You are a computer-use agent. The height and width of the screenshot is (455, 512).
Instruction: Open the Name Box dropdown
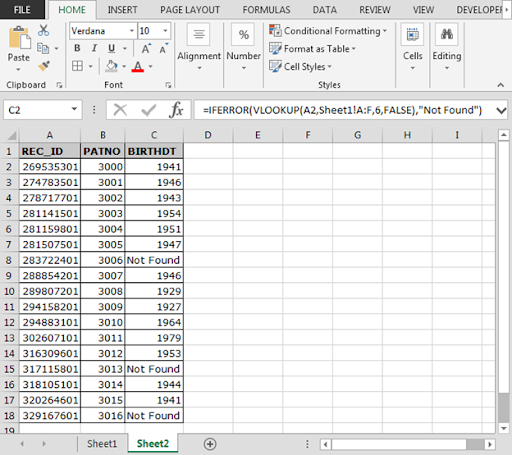click(74, 109)
